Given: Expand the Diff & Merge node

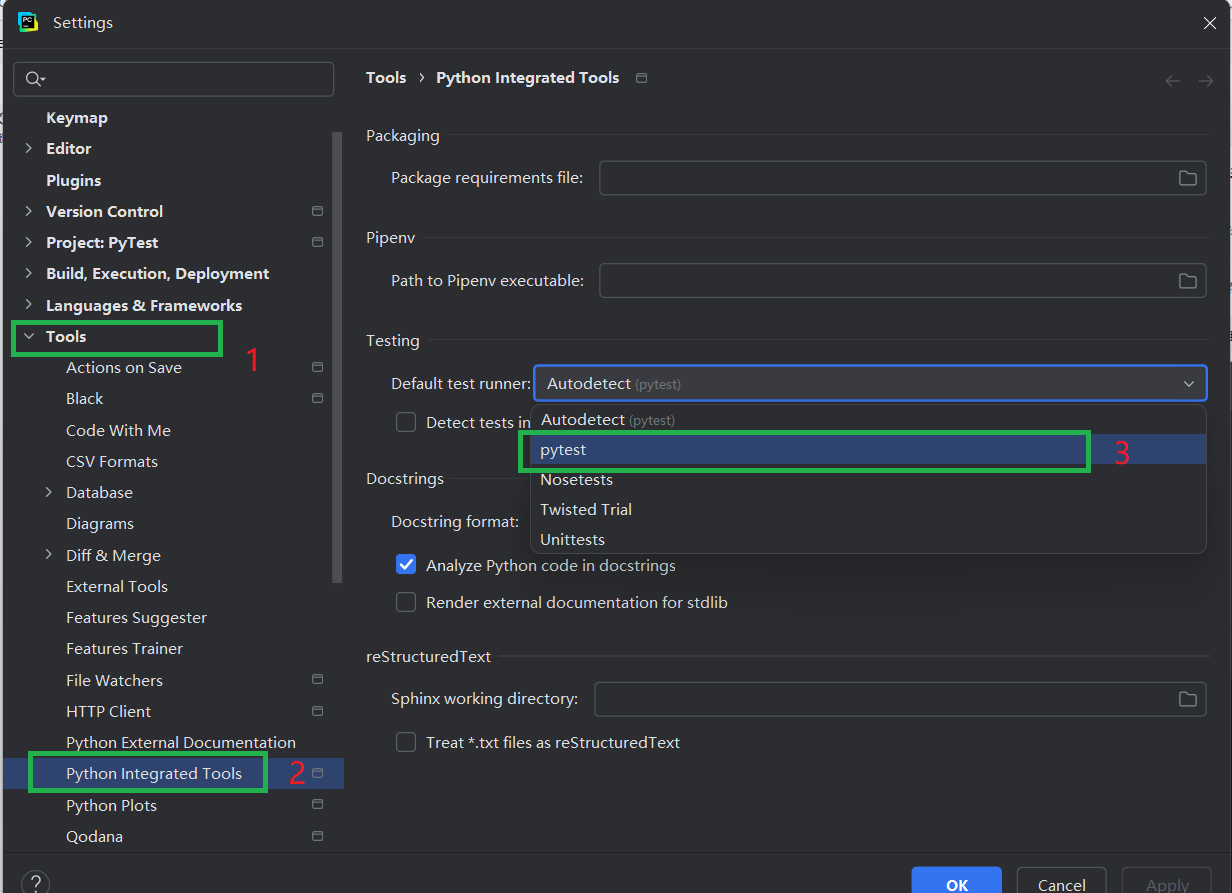Looking at the screenshot, I should (49, 555).
